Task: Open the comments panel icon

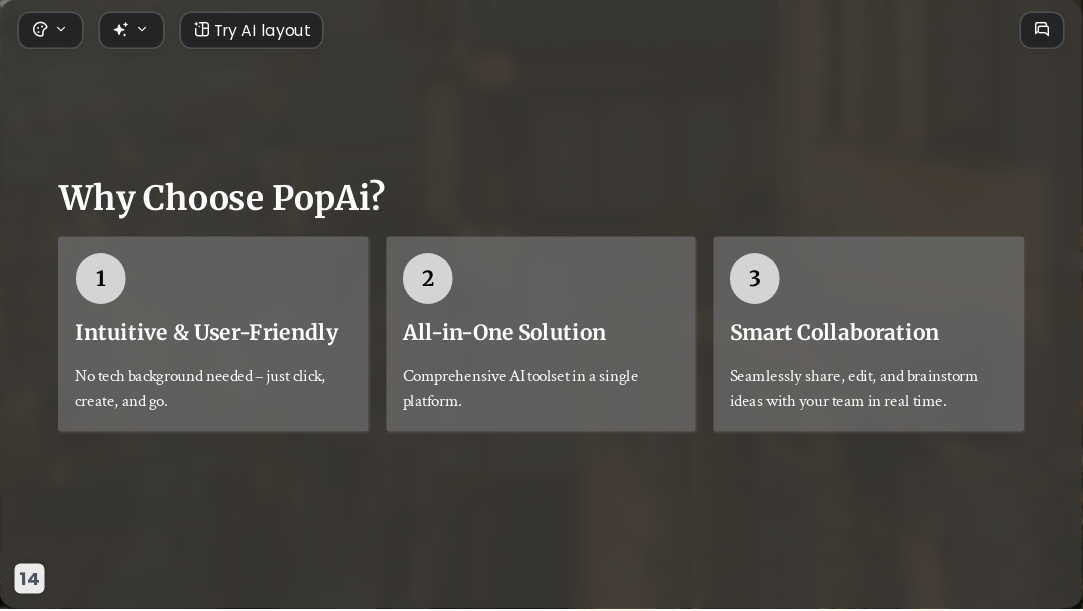Action: (1042, 30)
